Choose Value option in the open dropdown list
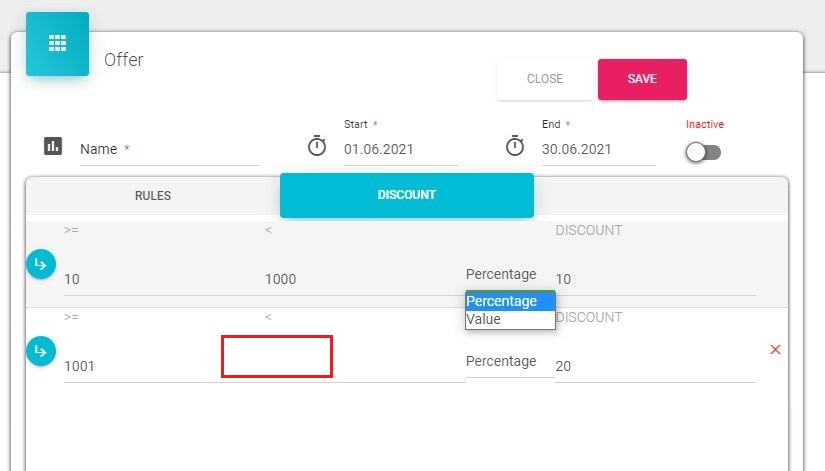Screen dimensions: 825x471 510,320
